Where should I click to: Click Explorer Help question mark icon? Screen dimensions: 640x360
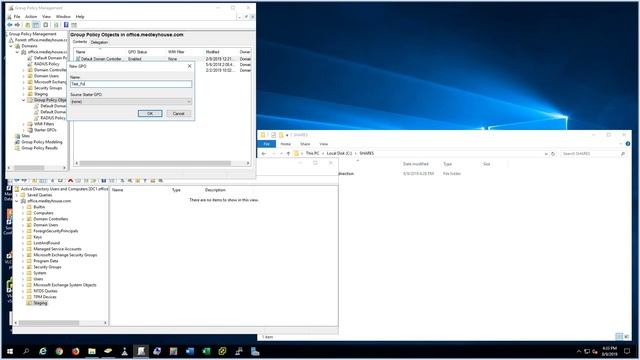click(628, 144)
